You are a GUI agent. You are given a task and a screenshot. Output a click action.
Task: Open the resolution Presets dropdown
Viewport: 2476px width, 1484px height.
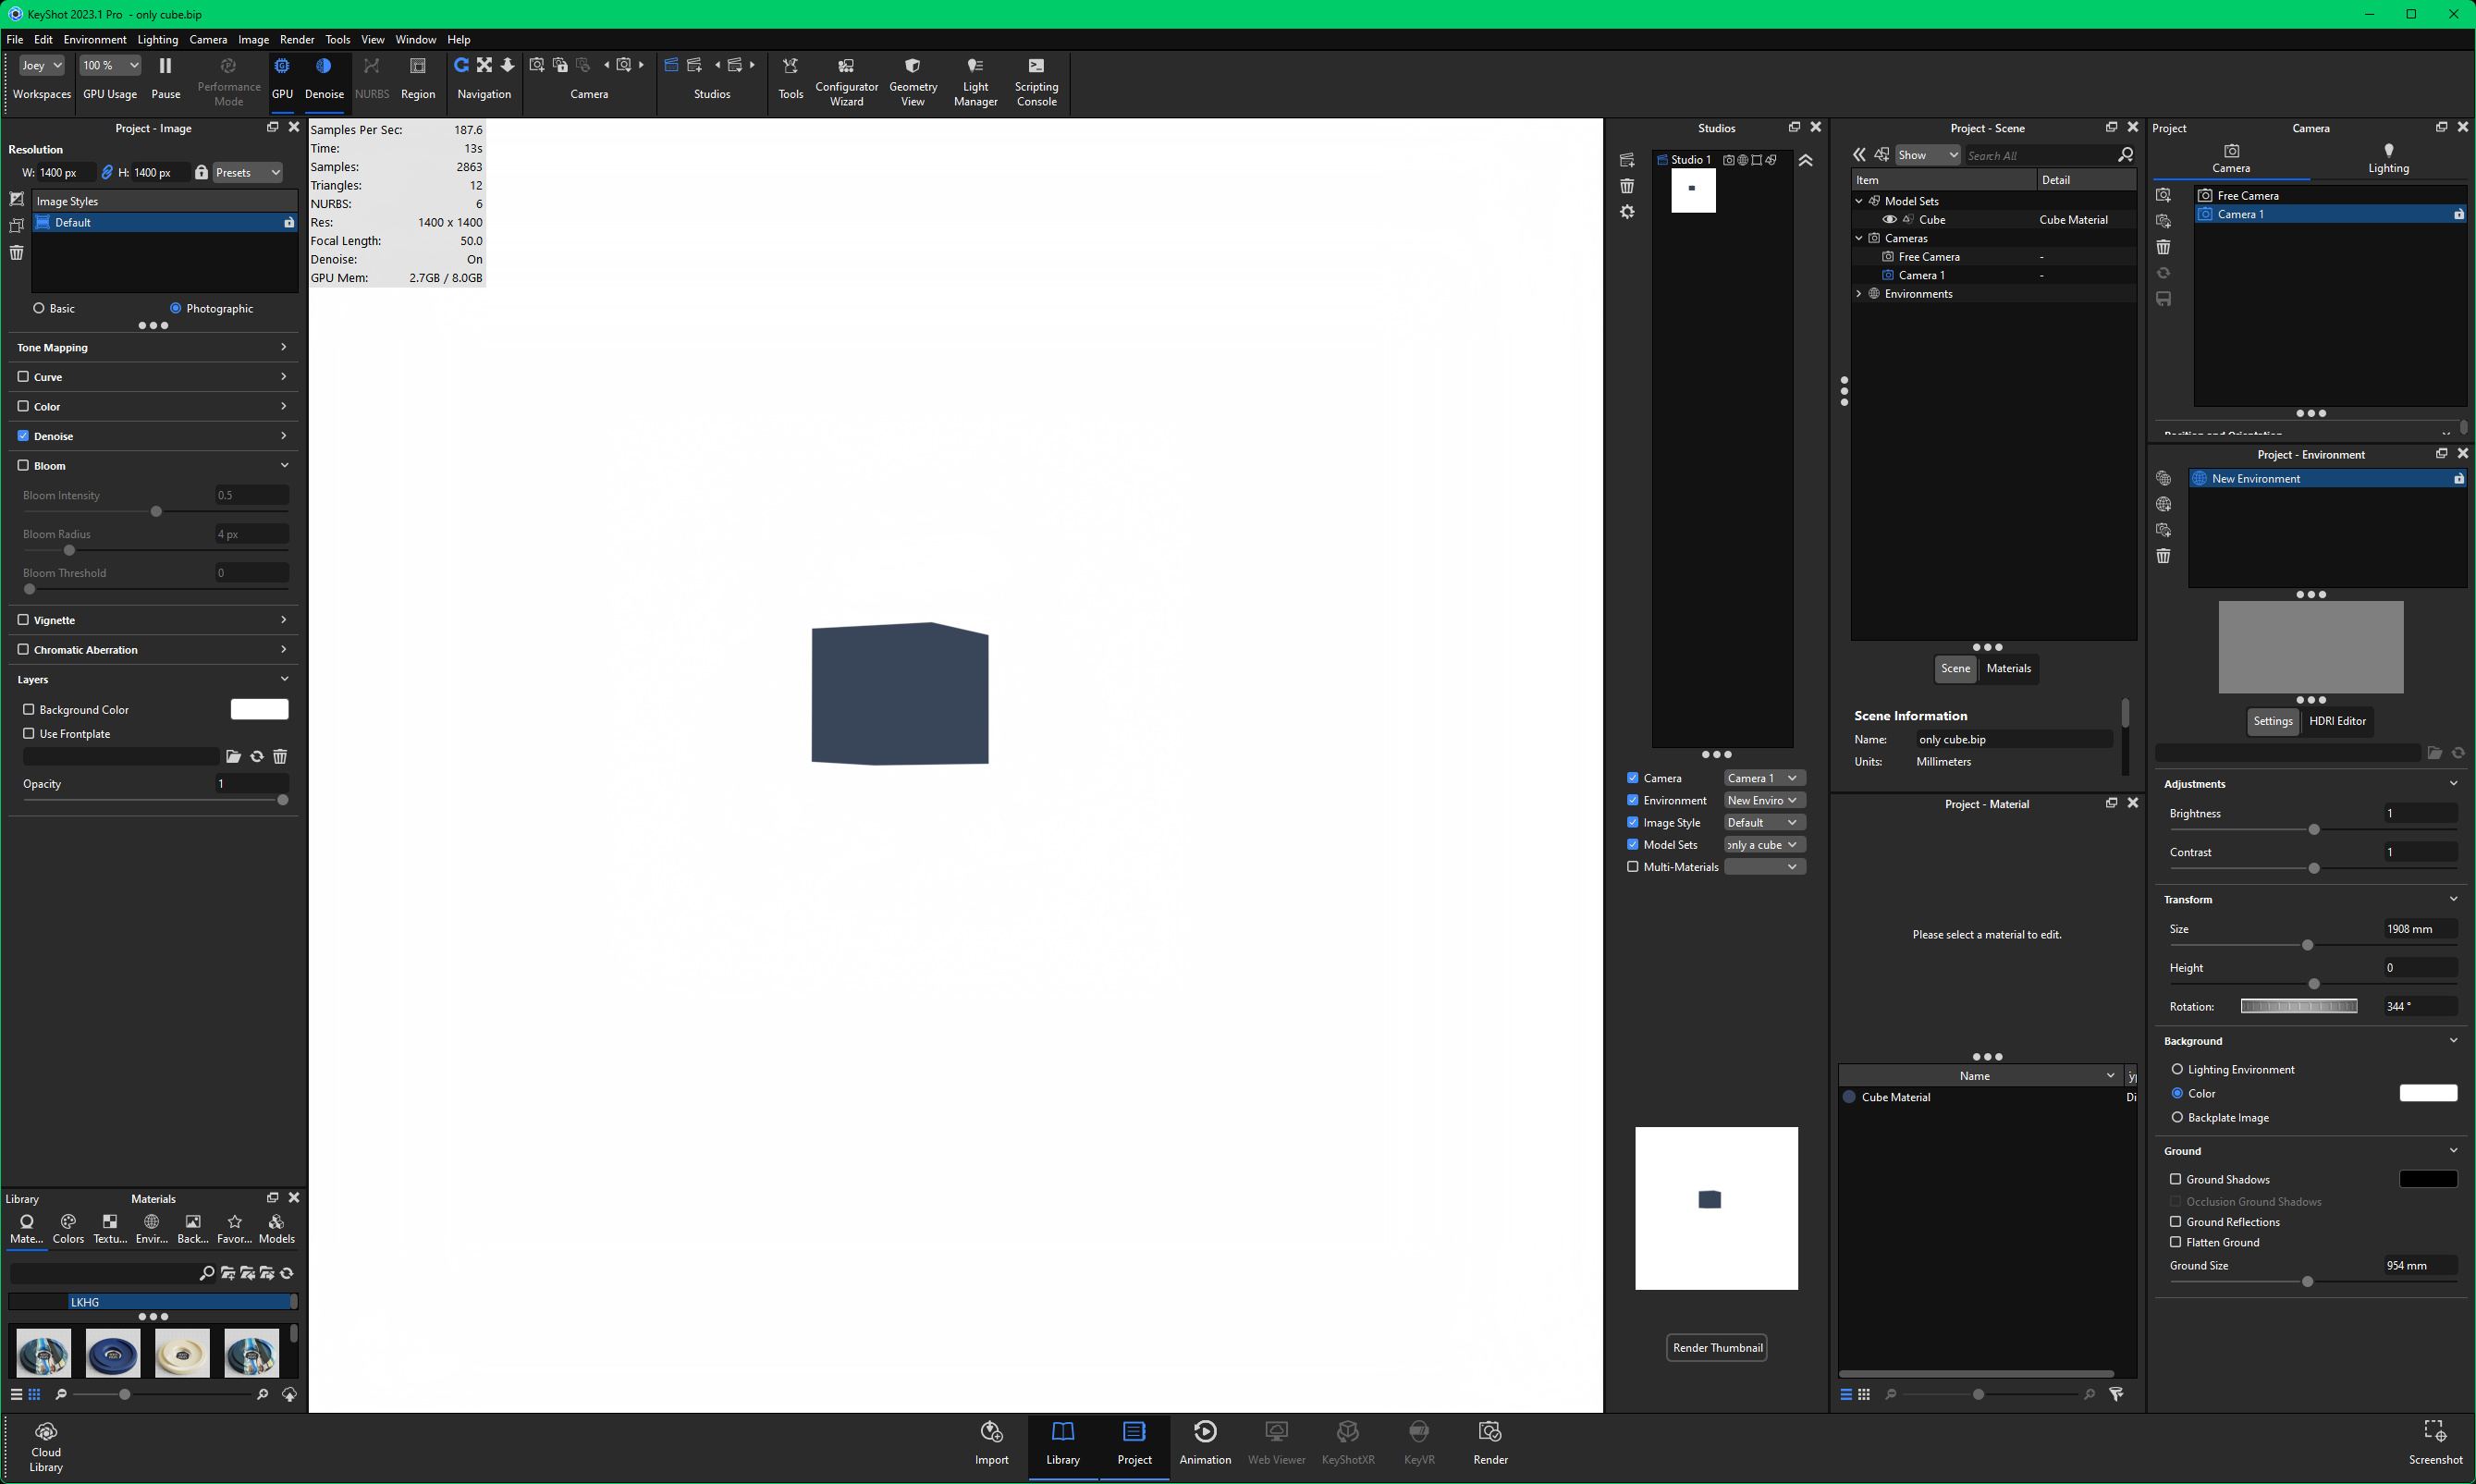pyautogui.click(x=248, y=173)
